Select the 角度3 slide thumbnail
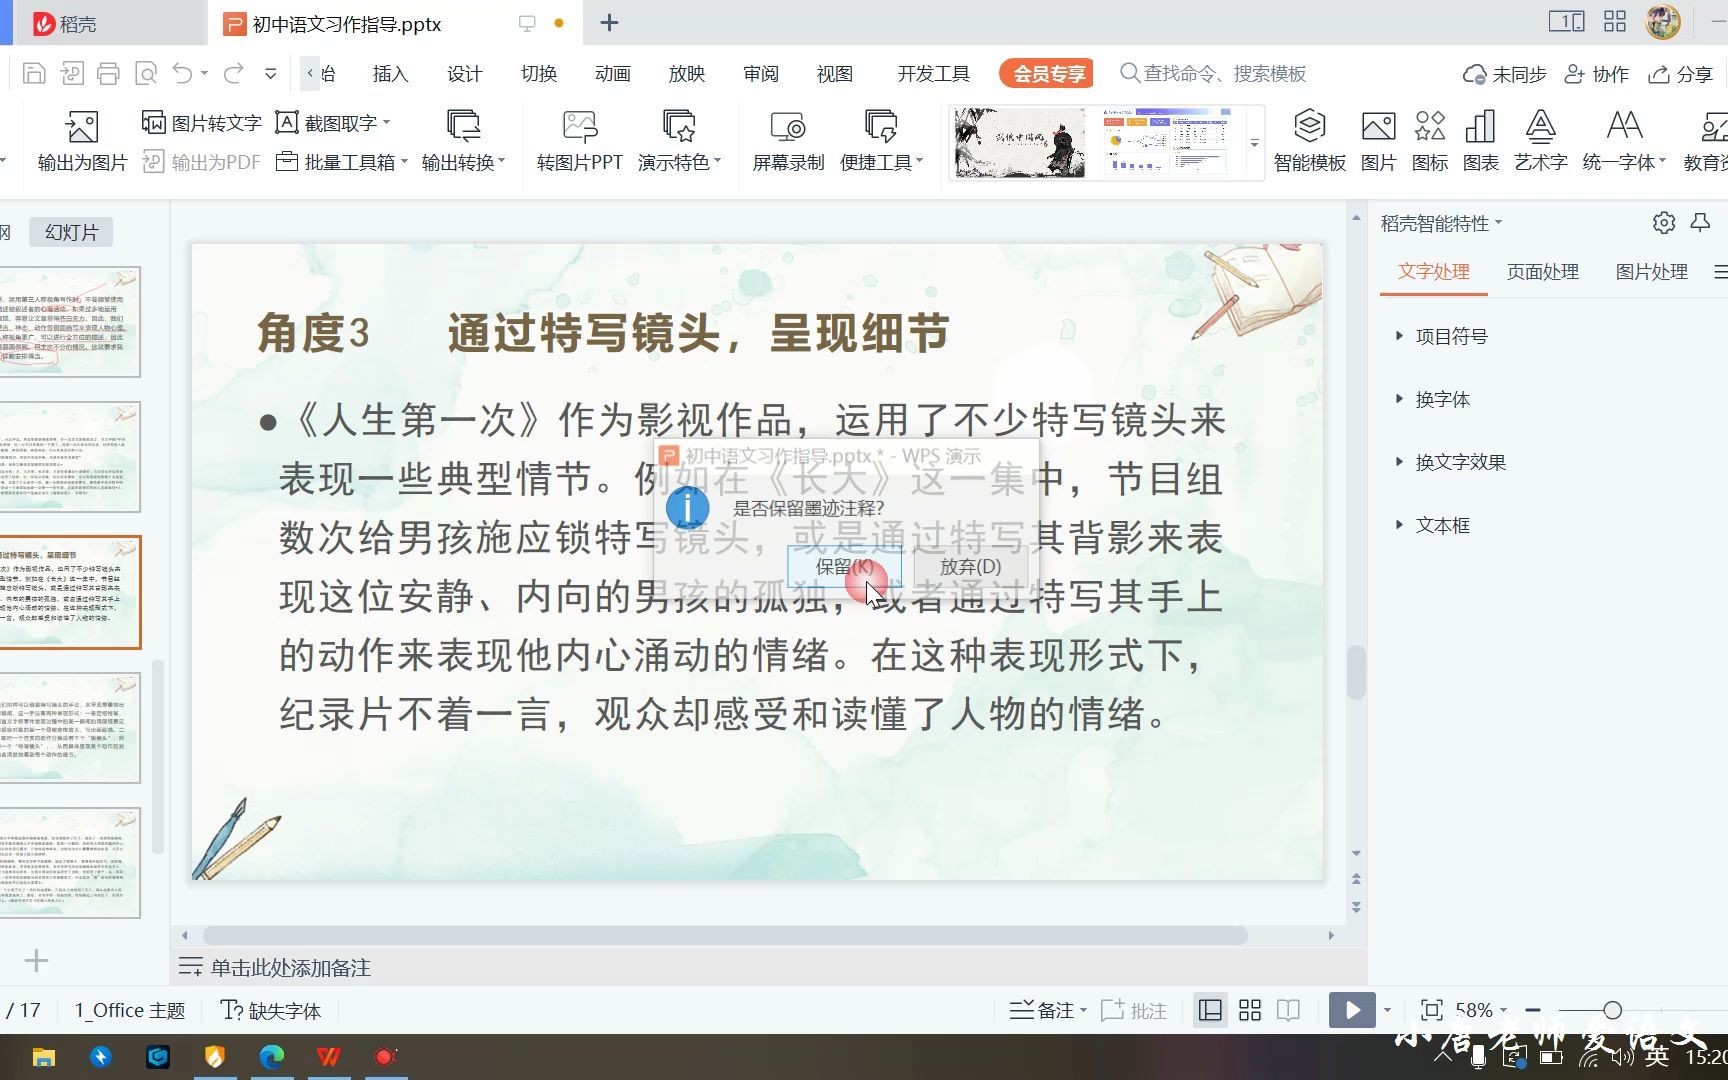Screen dimensions: 1728x1080 click(x=70, y=592)
